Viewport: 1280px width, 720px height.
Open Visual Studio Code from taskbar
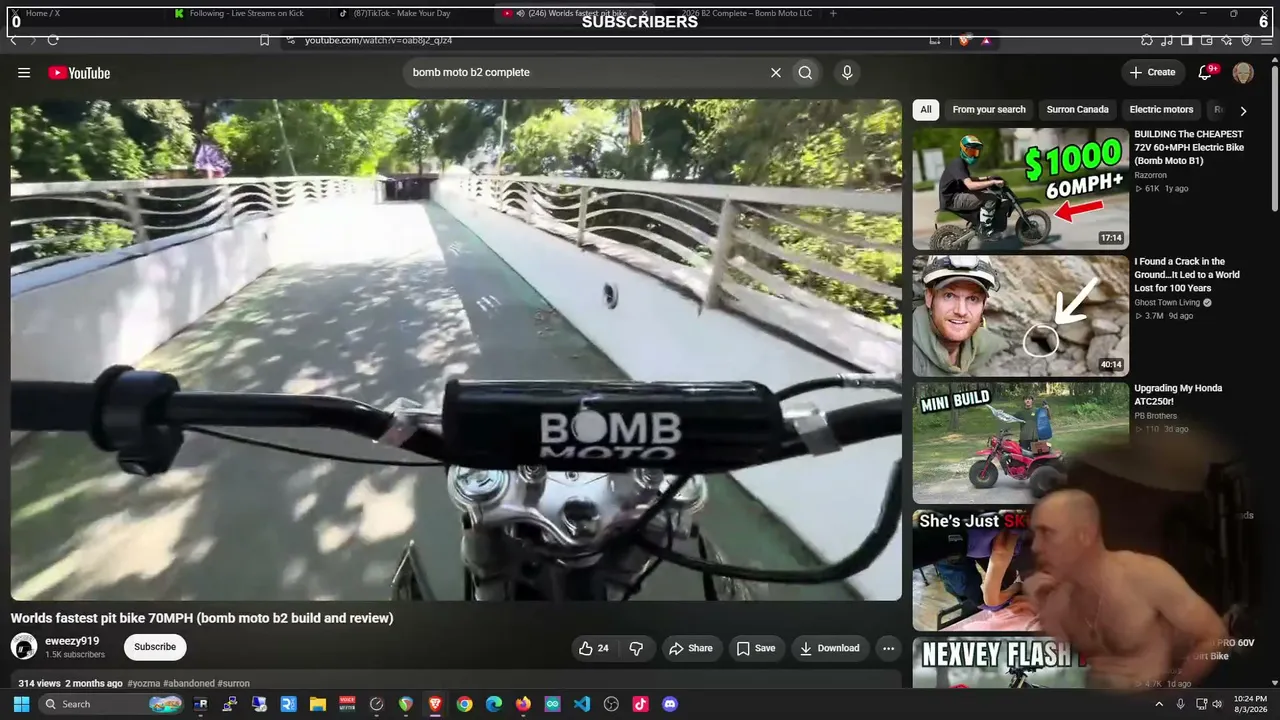coord(582,704)
